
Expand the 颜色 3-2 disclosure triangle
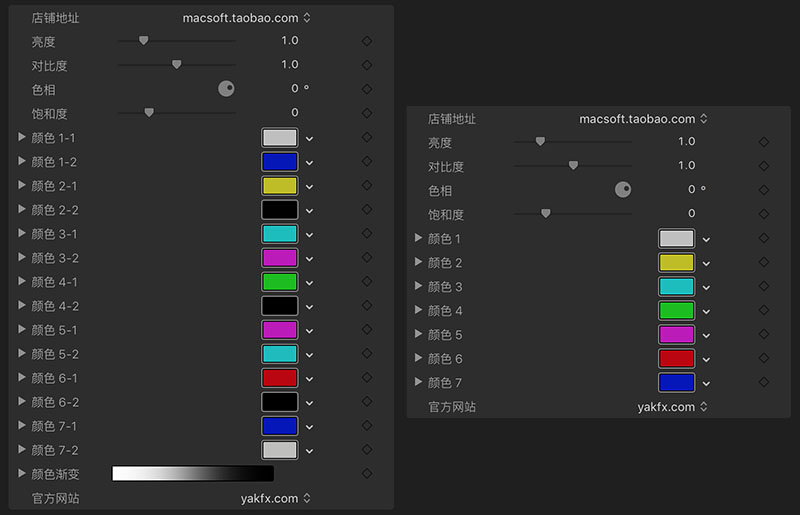pyautogui.click(x=21, y=257)
